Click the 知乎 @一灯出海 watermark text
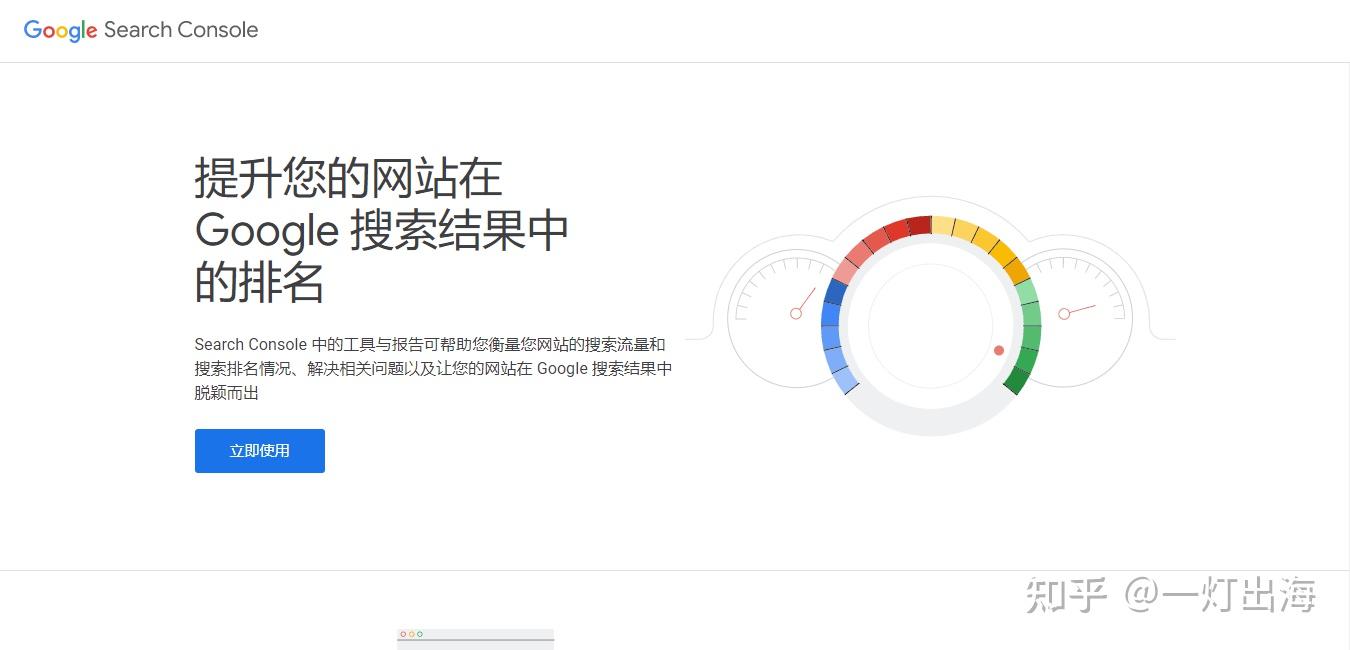 click(x=1170, y=595)
